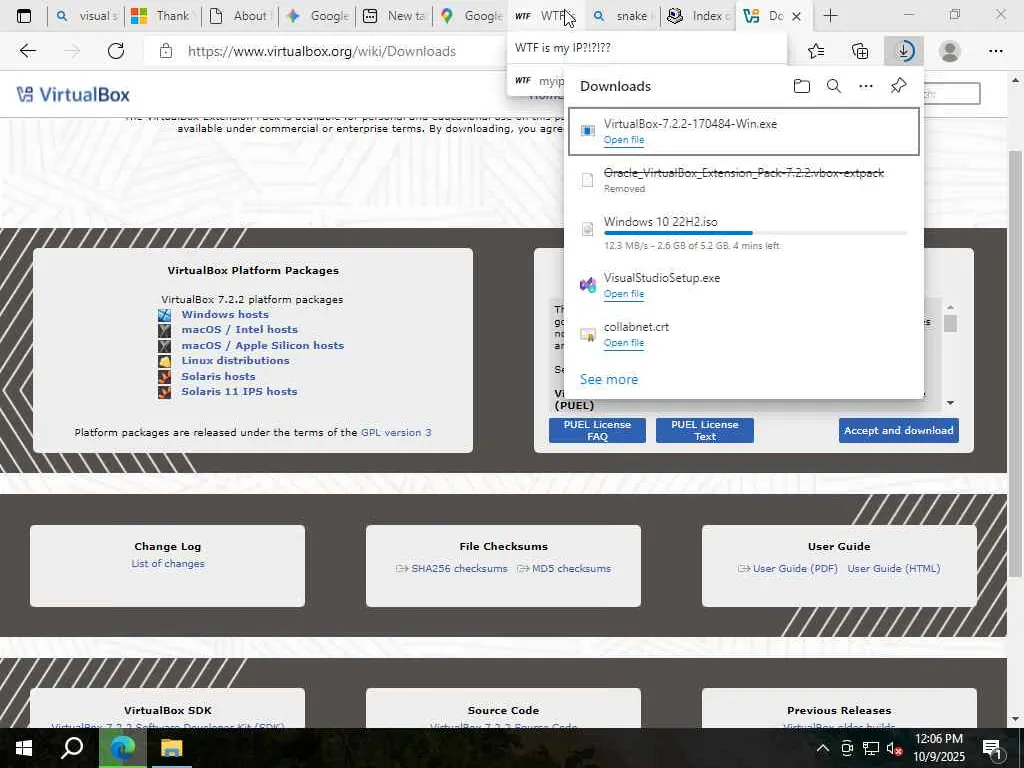Switch to the 'Index' tab

coord(699,16)
